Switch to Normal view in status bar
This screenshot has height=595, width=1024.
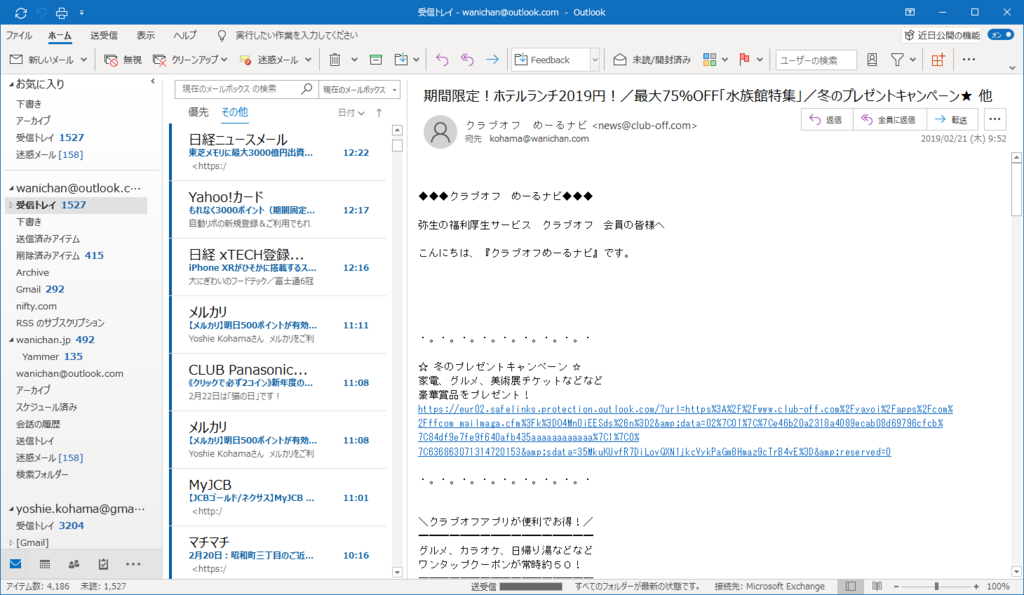pos(850,586)
